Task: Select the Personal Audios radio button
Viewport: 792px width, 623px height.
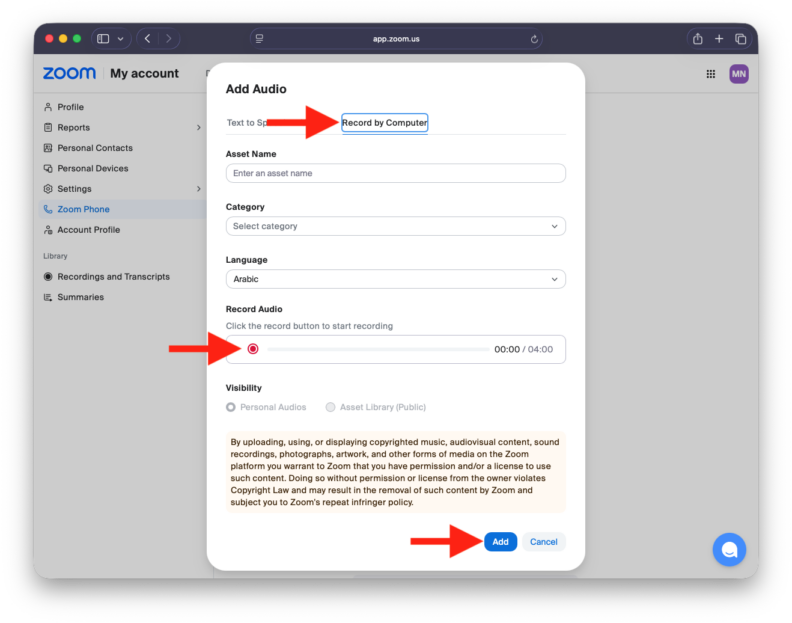Action: point(231,407)
